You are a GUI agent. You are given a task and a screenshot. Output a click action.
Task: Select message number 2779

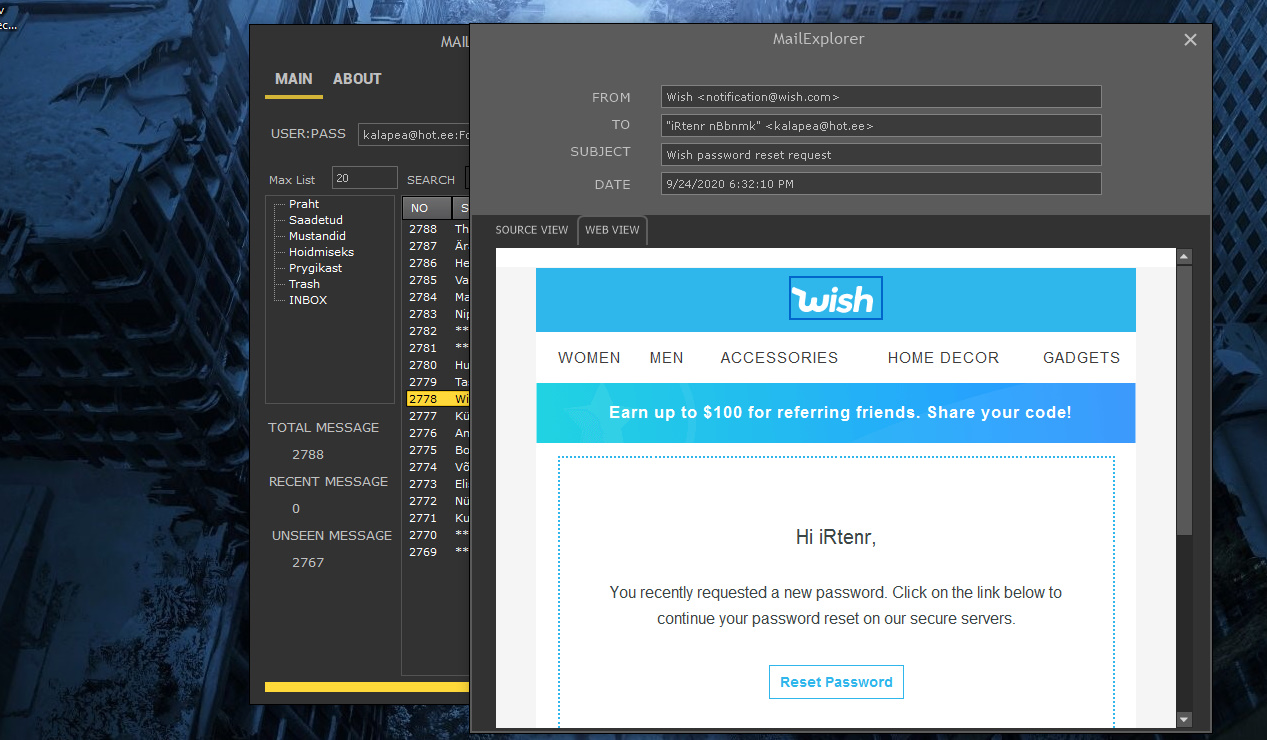coord(437,382)
